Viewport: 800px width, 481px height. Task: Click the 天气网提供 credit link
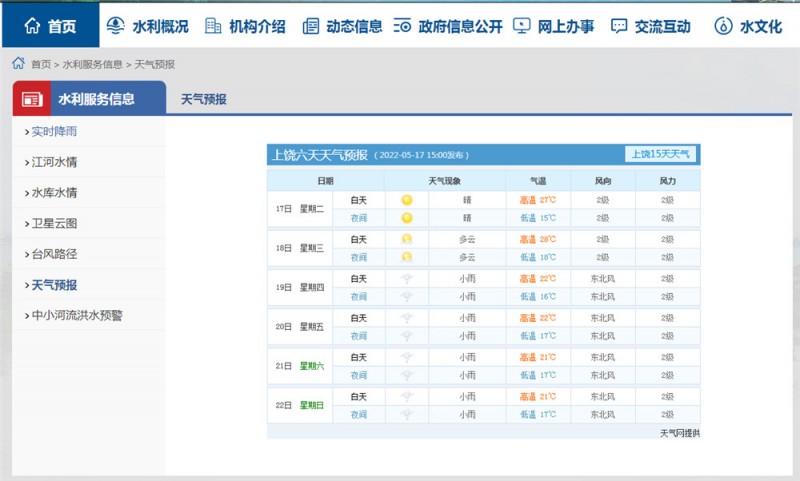680,433
